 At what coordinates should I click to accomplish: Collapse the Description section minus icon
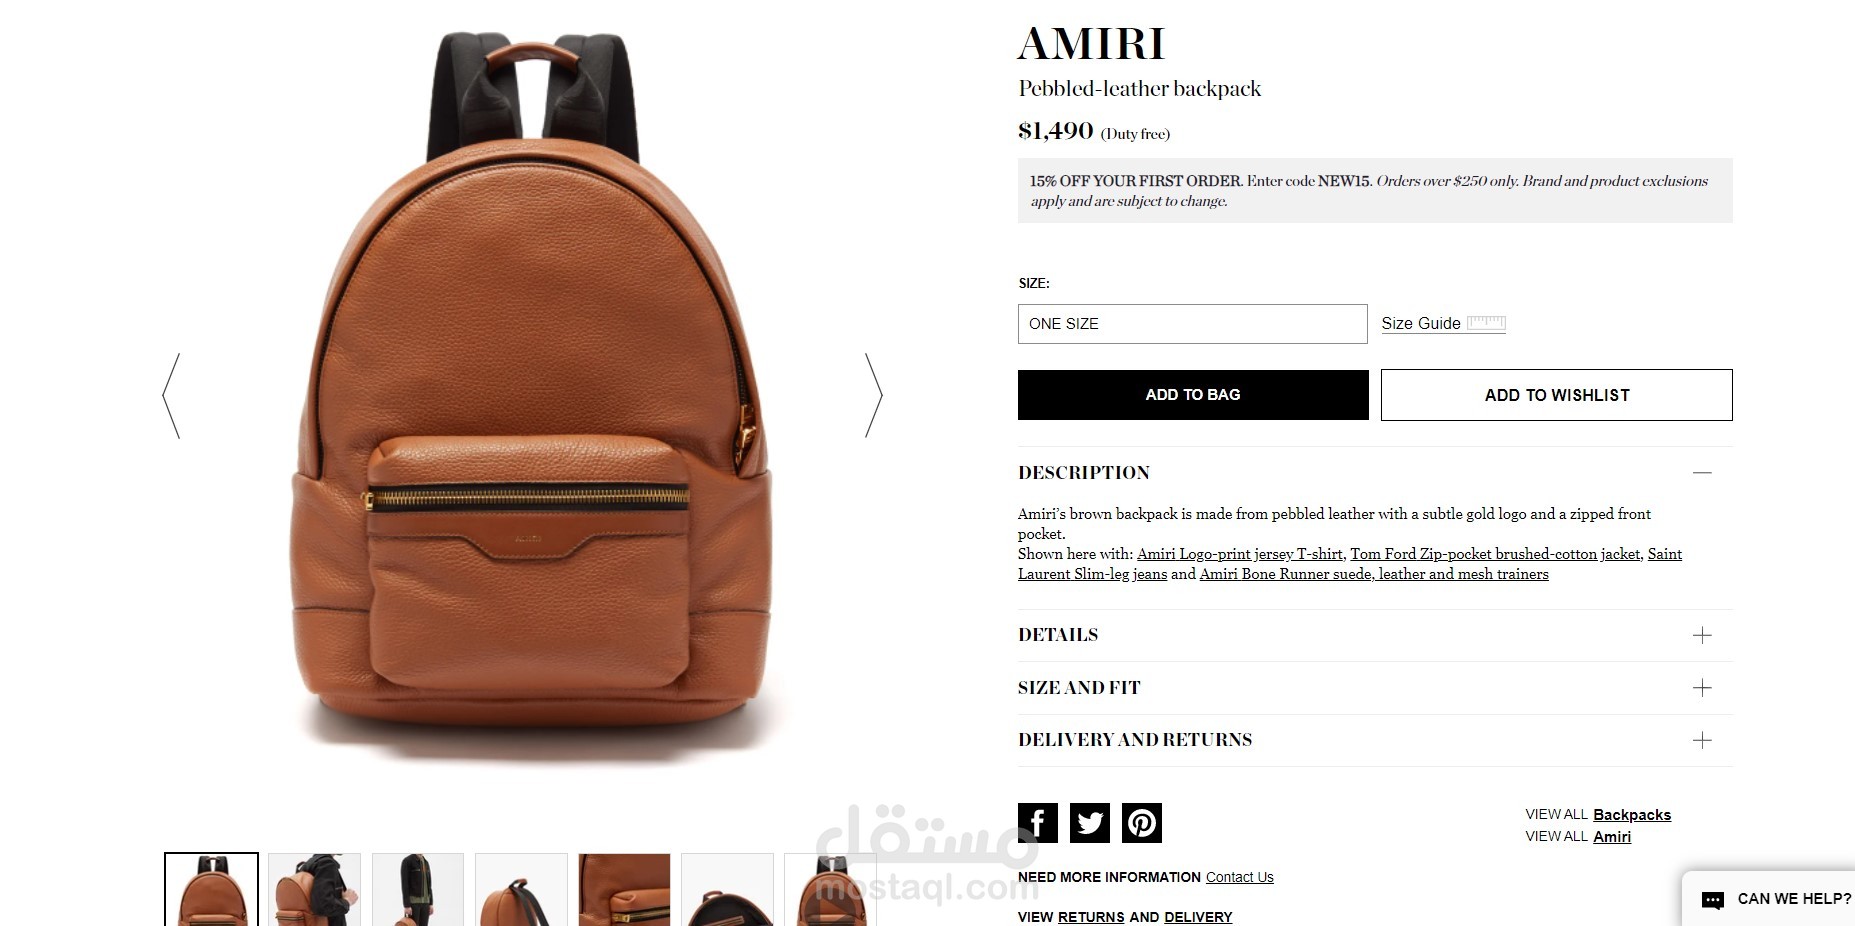tap(1702, 472)
